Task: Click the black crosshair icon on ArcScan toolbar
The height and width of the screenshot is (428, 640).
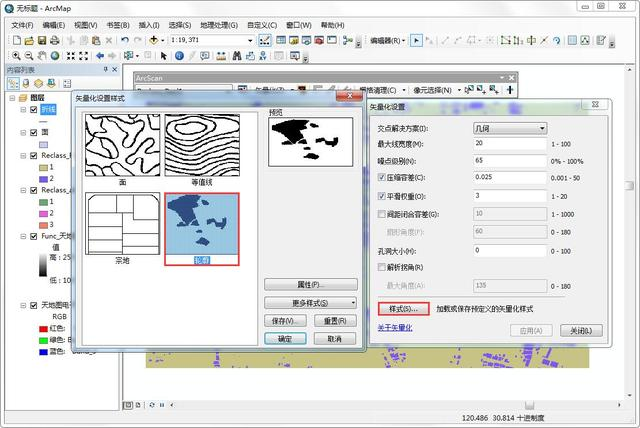Action: pyautogui.click(x=510, y=89)
